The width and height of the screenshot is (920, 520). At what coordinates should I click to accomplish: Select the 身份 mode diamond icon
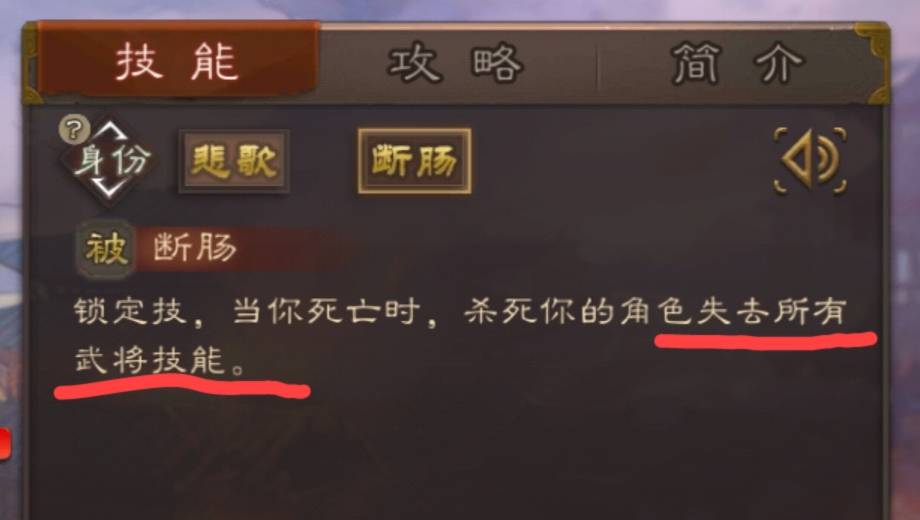point(110,160)
